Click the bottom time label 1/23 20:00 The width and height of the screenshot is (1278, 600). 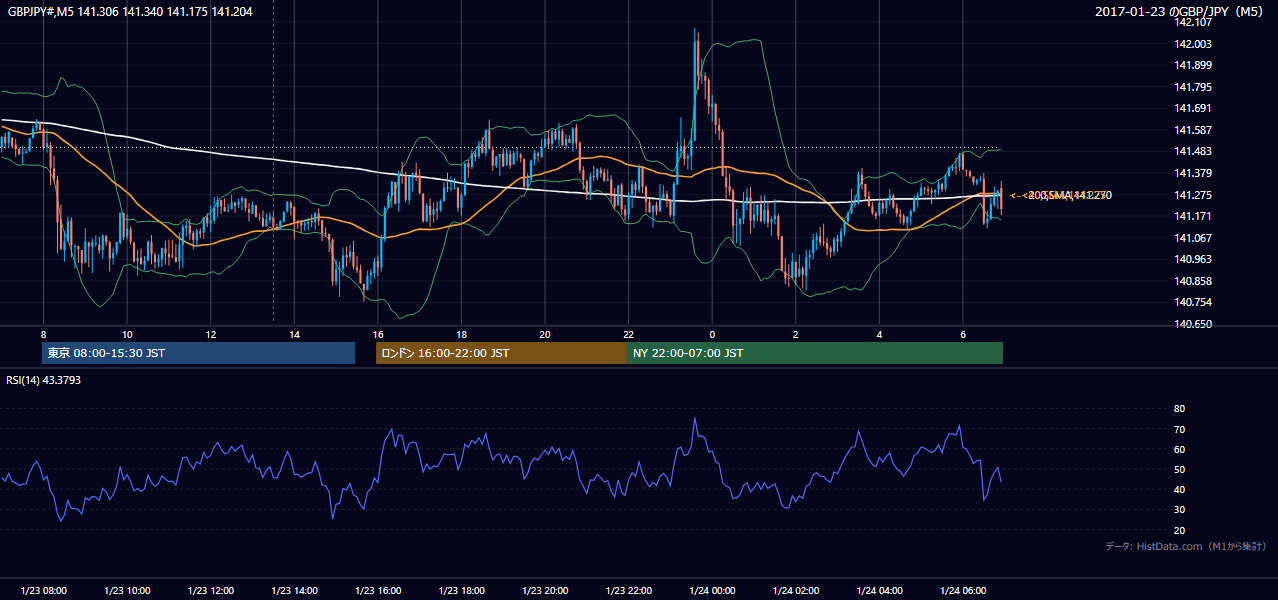(544, 591)
